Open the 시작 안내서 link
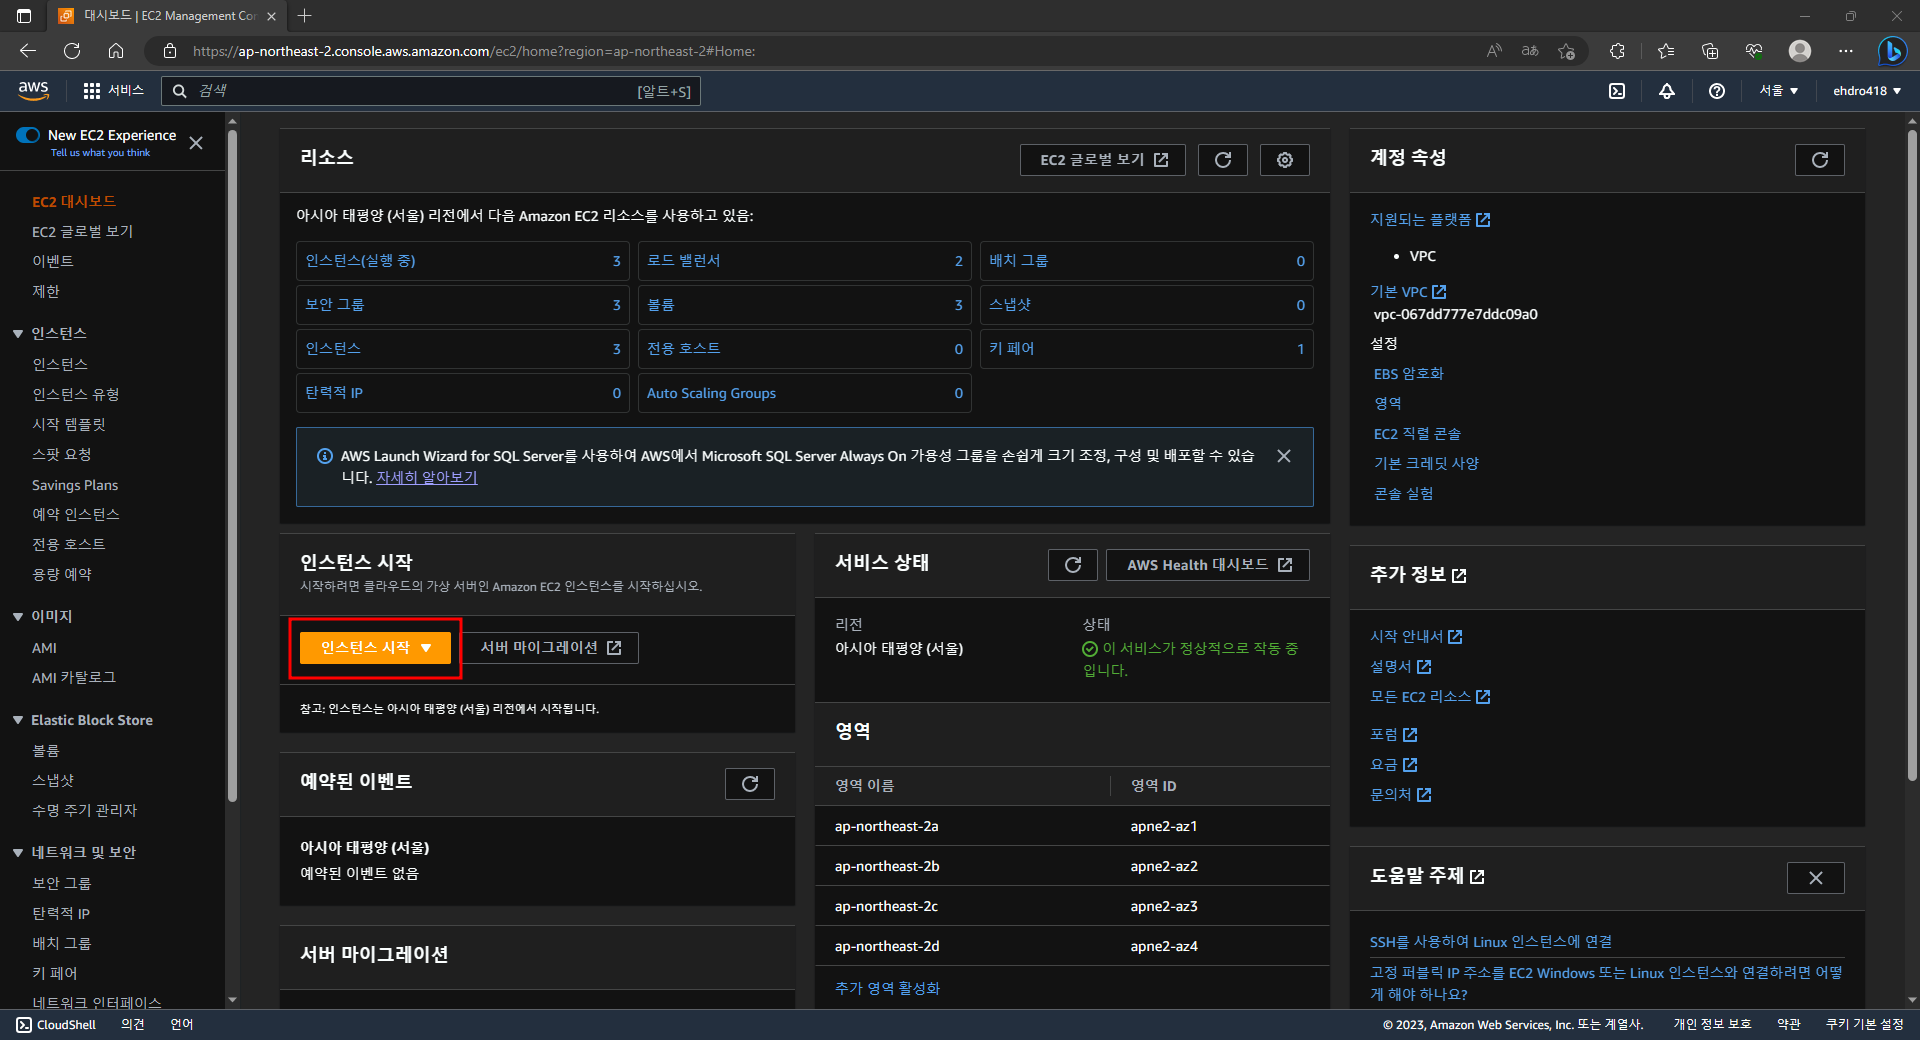The height and width of the screenshot is (1040, 1920). [x=1416, y=637]
